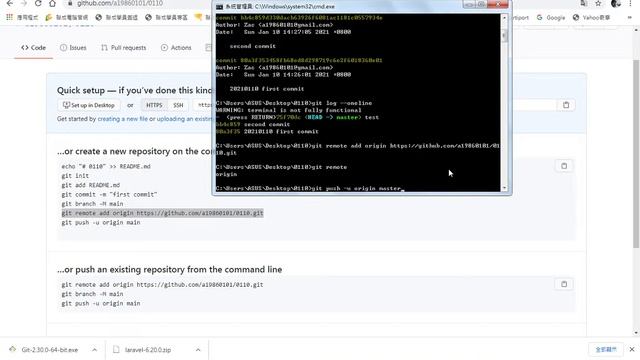Open the Chrome three-dot menu
The width and height of the screenshot is (640, 360).
click(631, 3)
